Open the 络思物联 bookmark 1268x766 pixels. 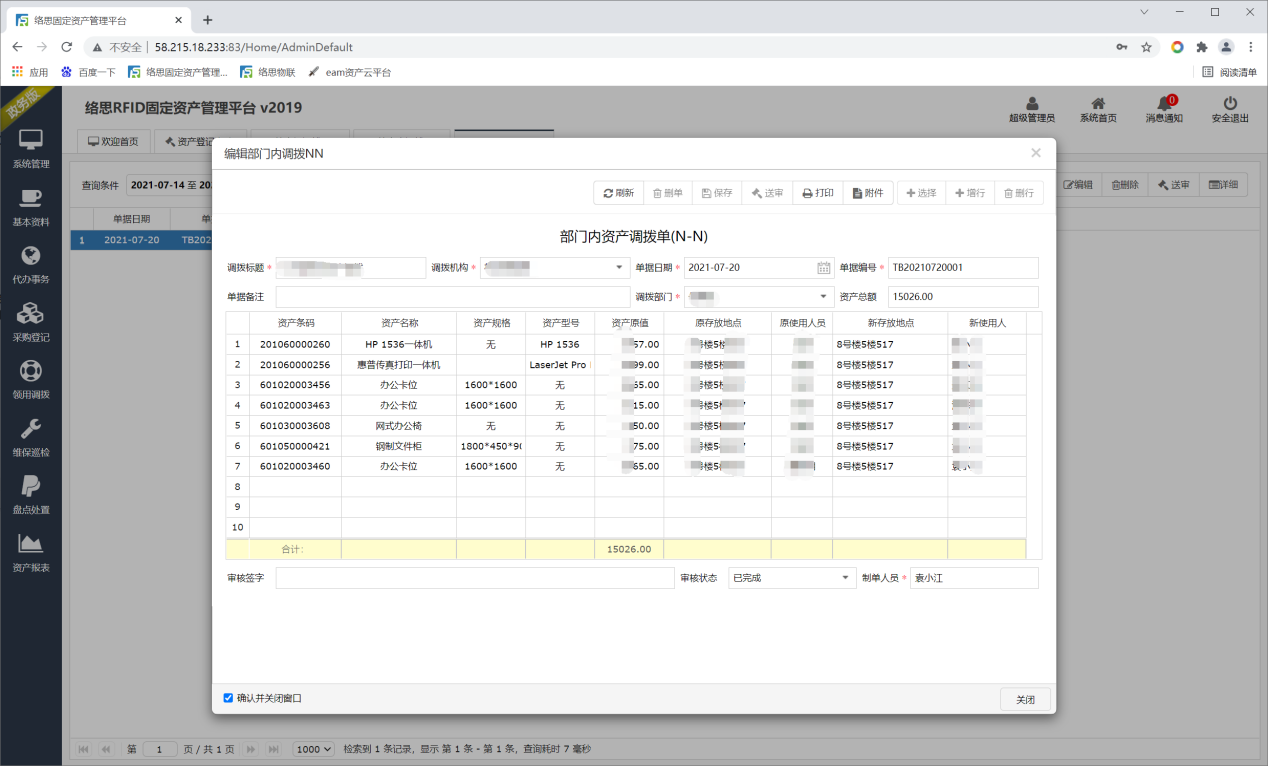(x=268, y=72)
